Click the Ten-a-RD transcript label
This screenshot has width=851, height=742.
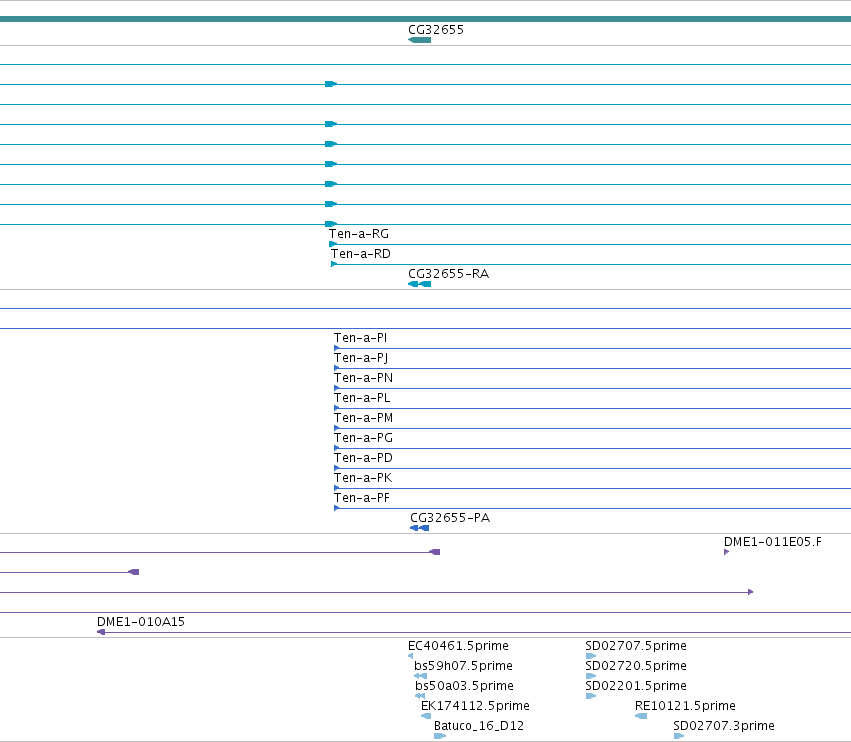coord(361,254)
